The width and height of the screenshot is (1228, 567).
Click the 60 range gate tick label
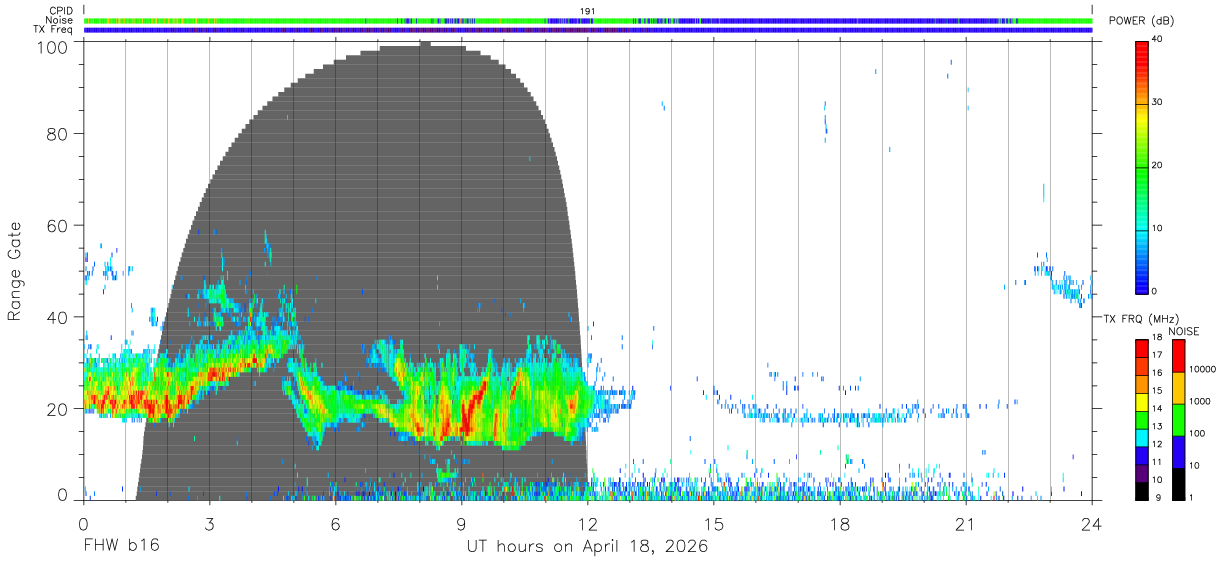tap(58, 226)
